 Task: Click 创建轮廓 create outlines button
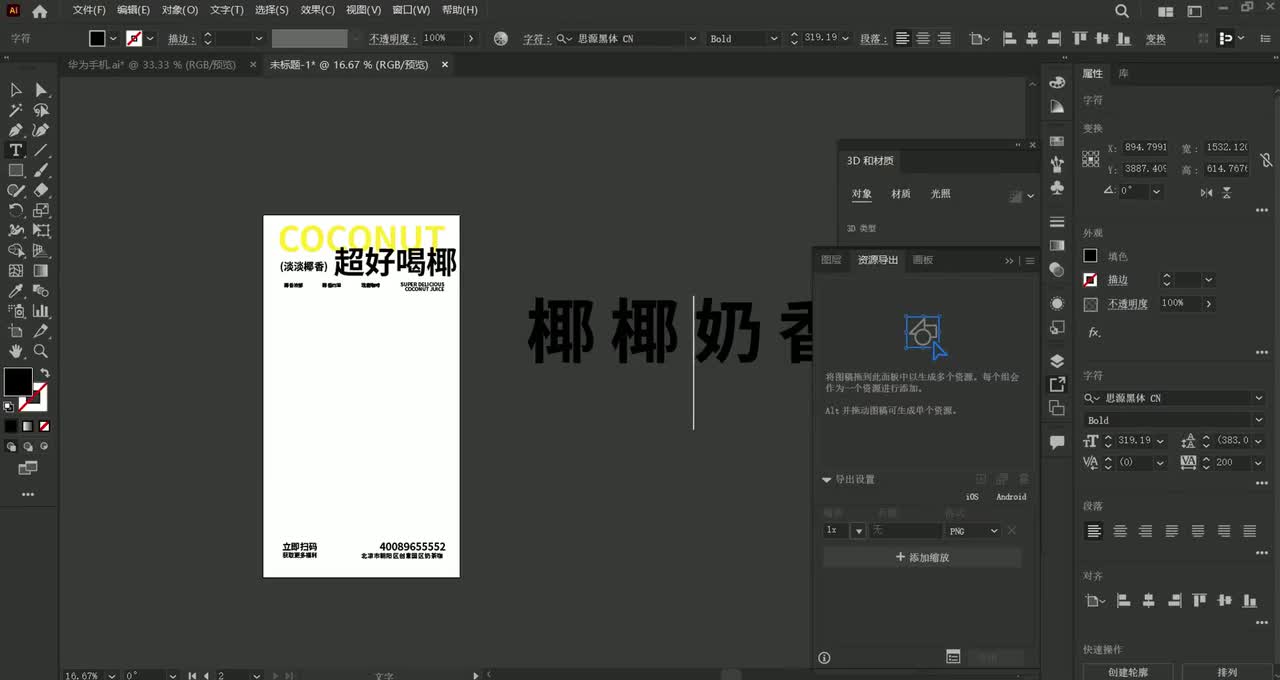point(1127,672)
